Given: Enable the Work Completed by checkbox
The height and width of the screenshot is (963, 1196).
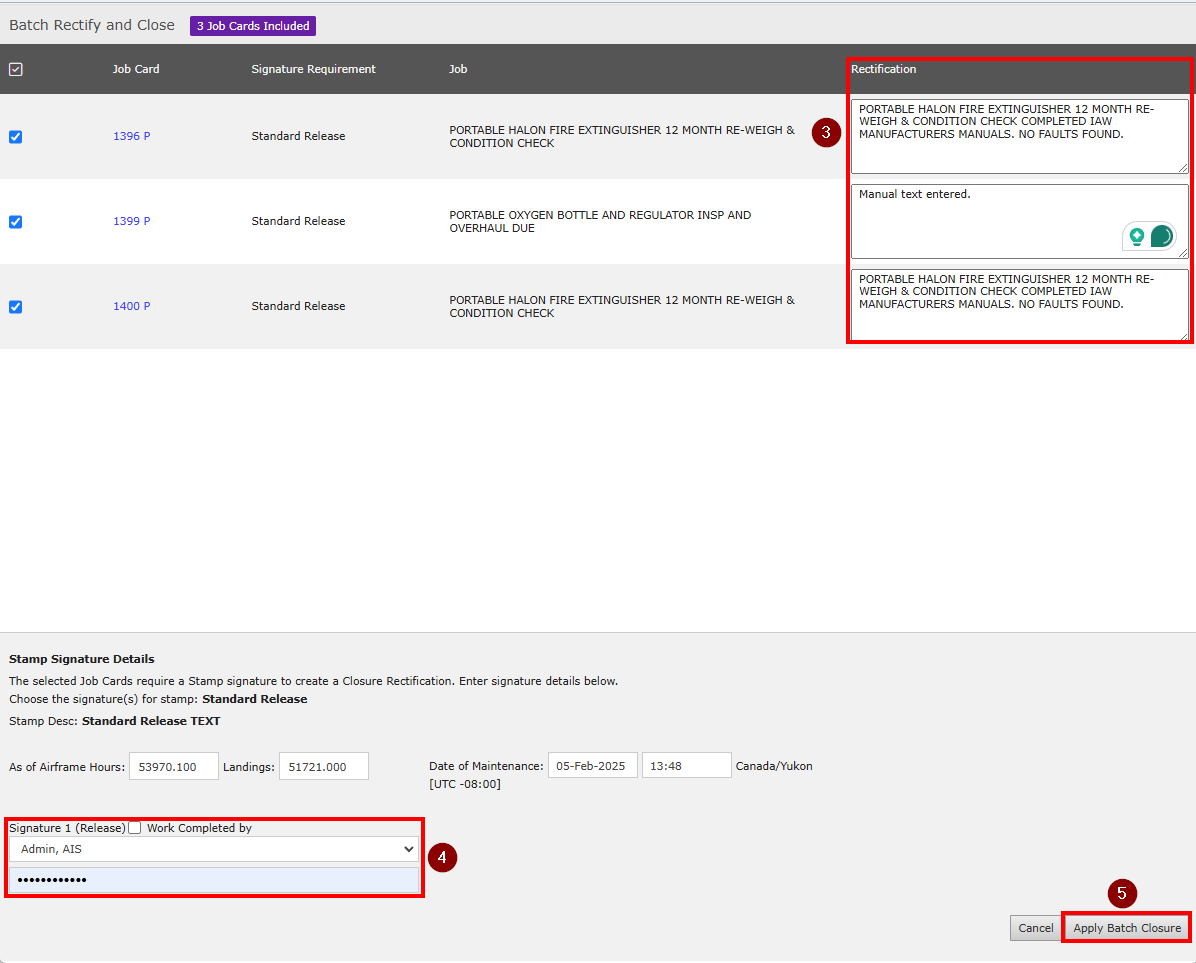Looking at the screenshot, I should 135,828.
